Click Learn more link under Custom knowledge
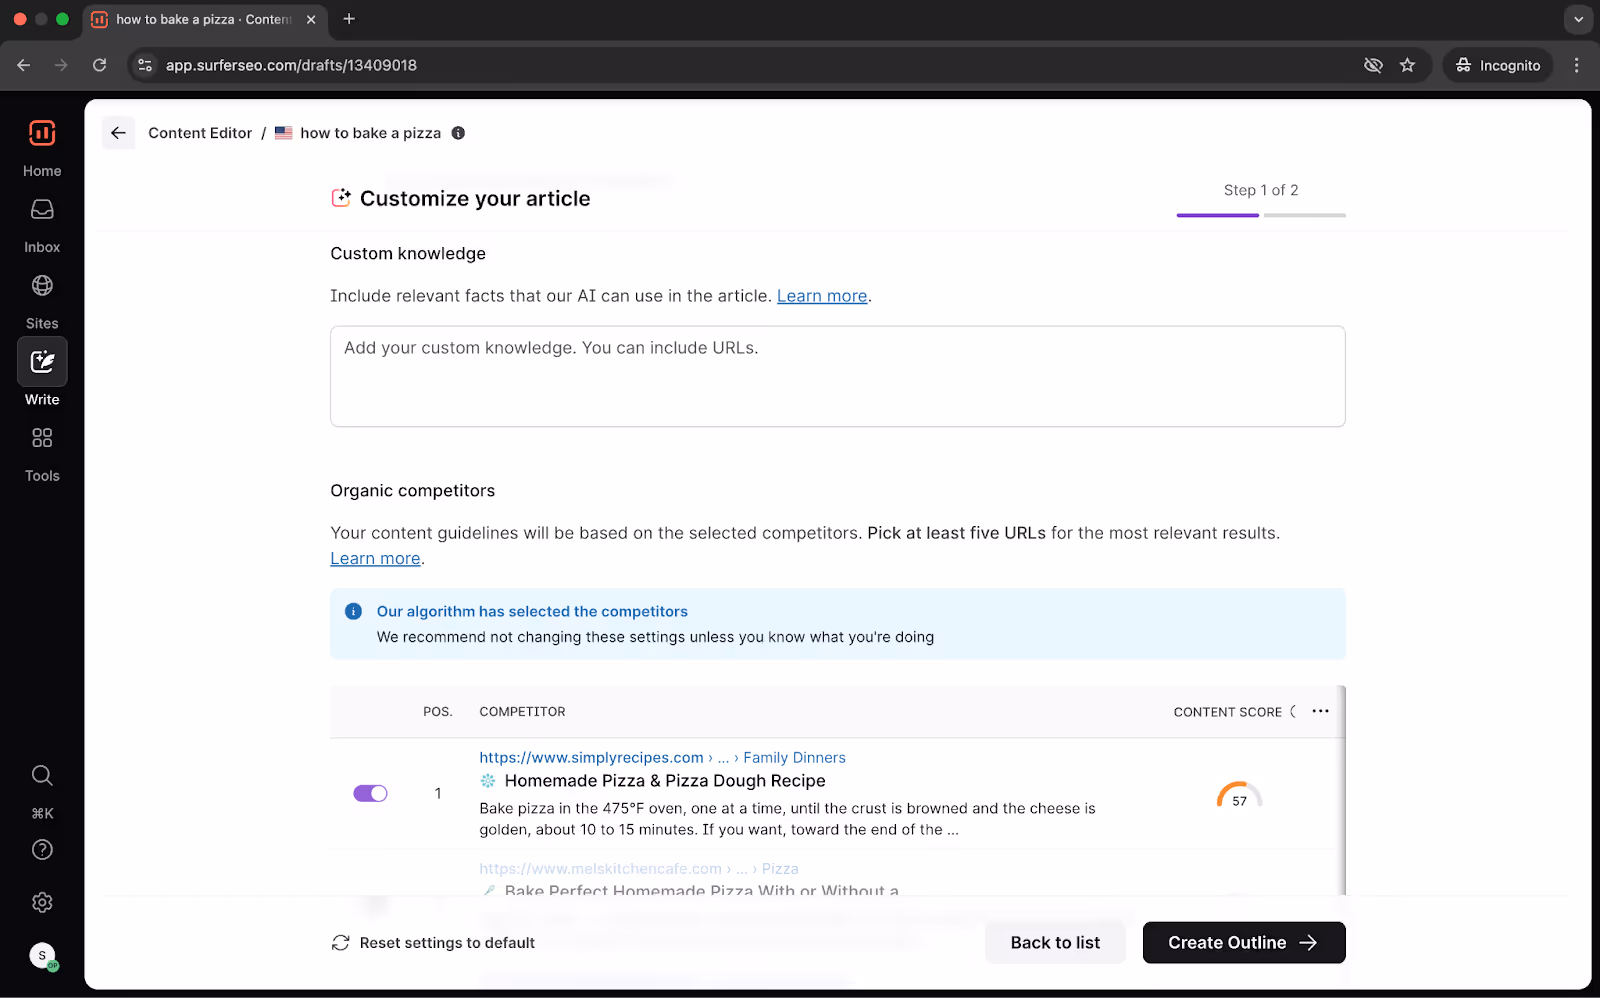The height and width of the screenshot is (998, 1600). pyautogui.click(x=822, y=296)
